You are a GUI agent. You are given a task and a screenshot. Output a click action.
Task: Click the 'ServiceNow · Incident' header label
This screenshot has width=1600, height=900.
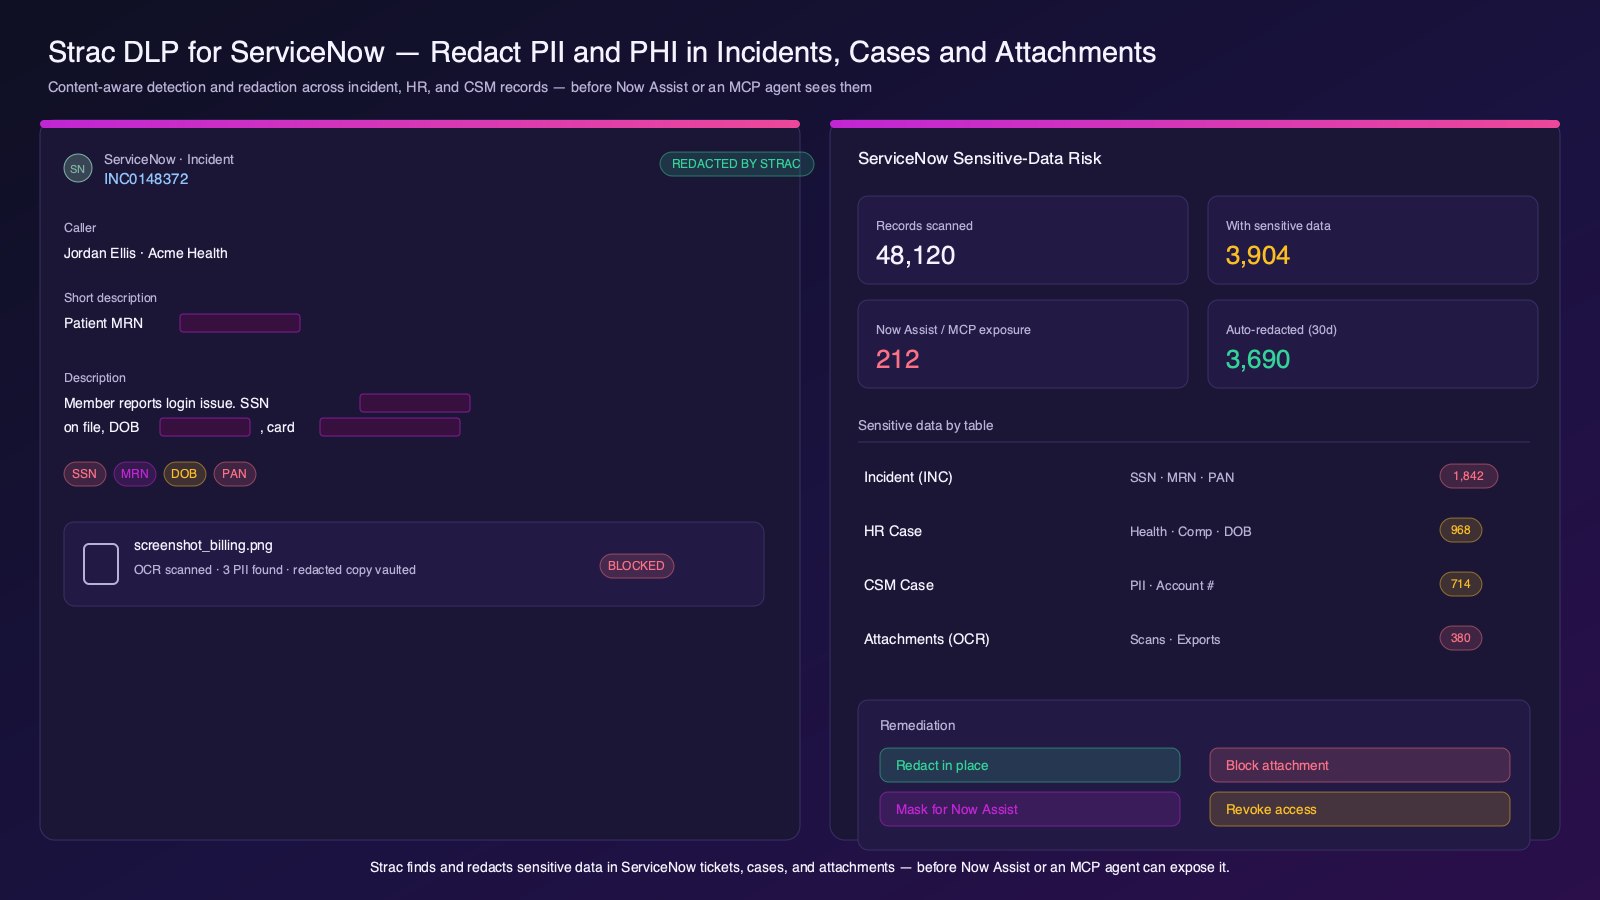(169, 159)
